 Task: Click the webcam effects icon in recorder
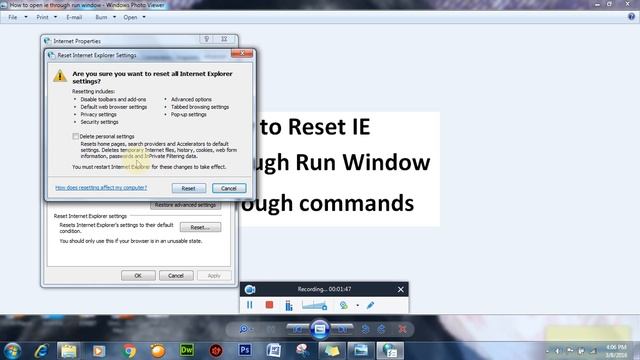[x=344, y=305]
